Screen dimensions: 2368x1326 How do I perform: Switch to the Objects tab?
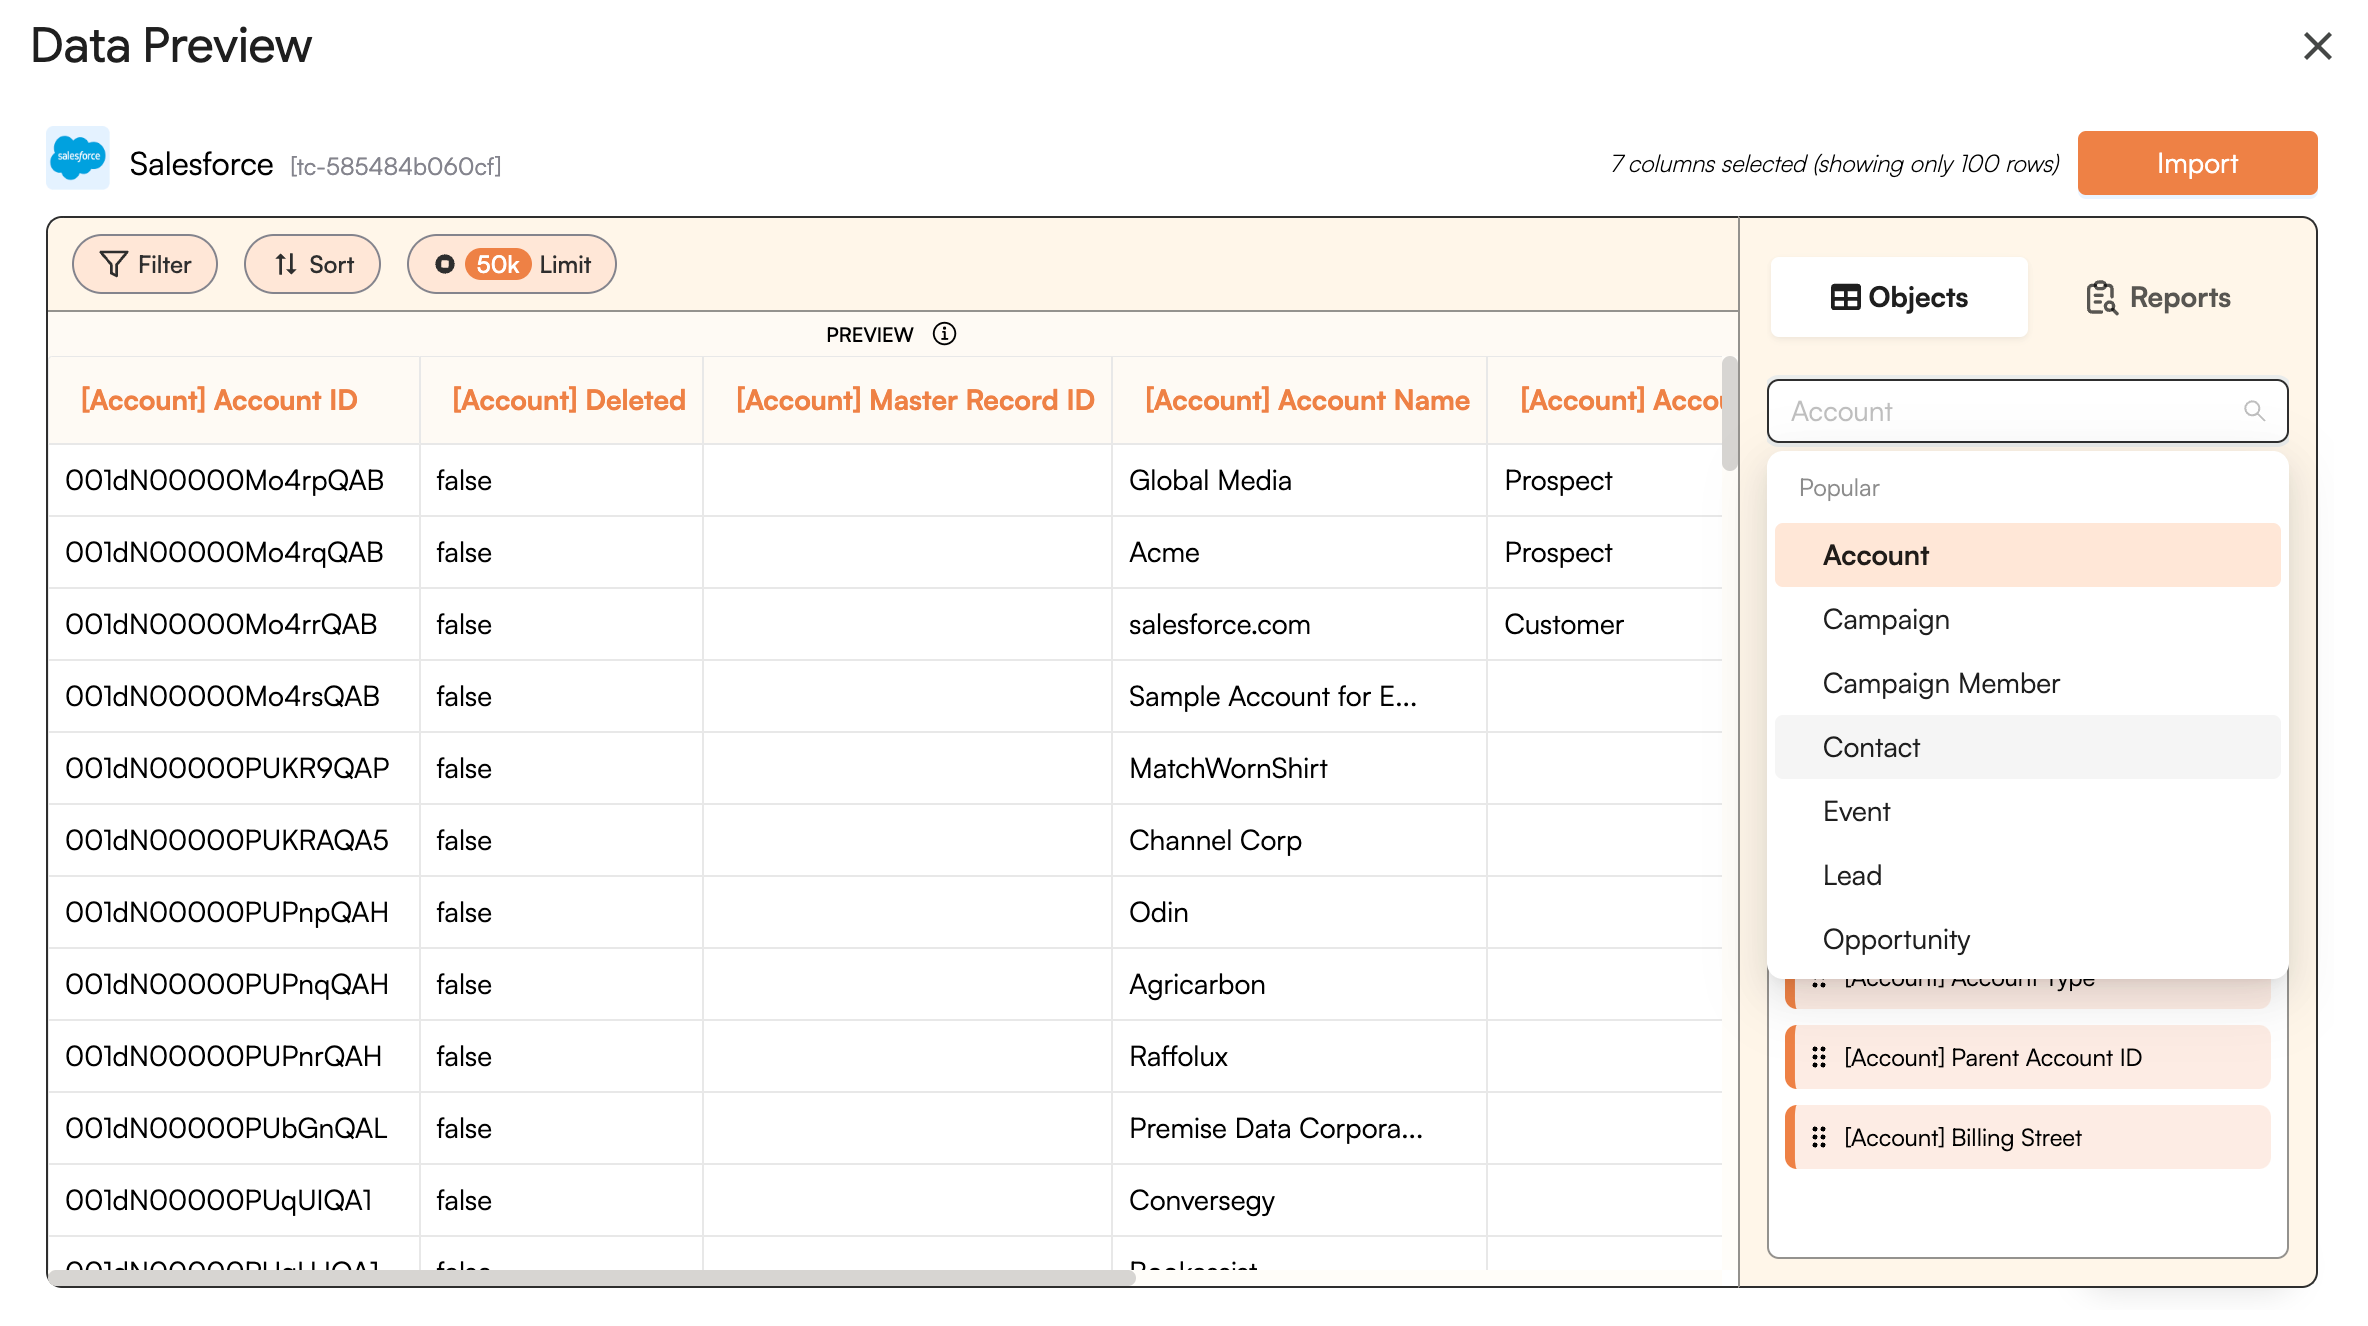click(x=1898, y=297)
